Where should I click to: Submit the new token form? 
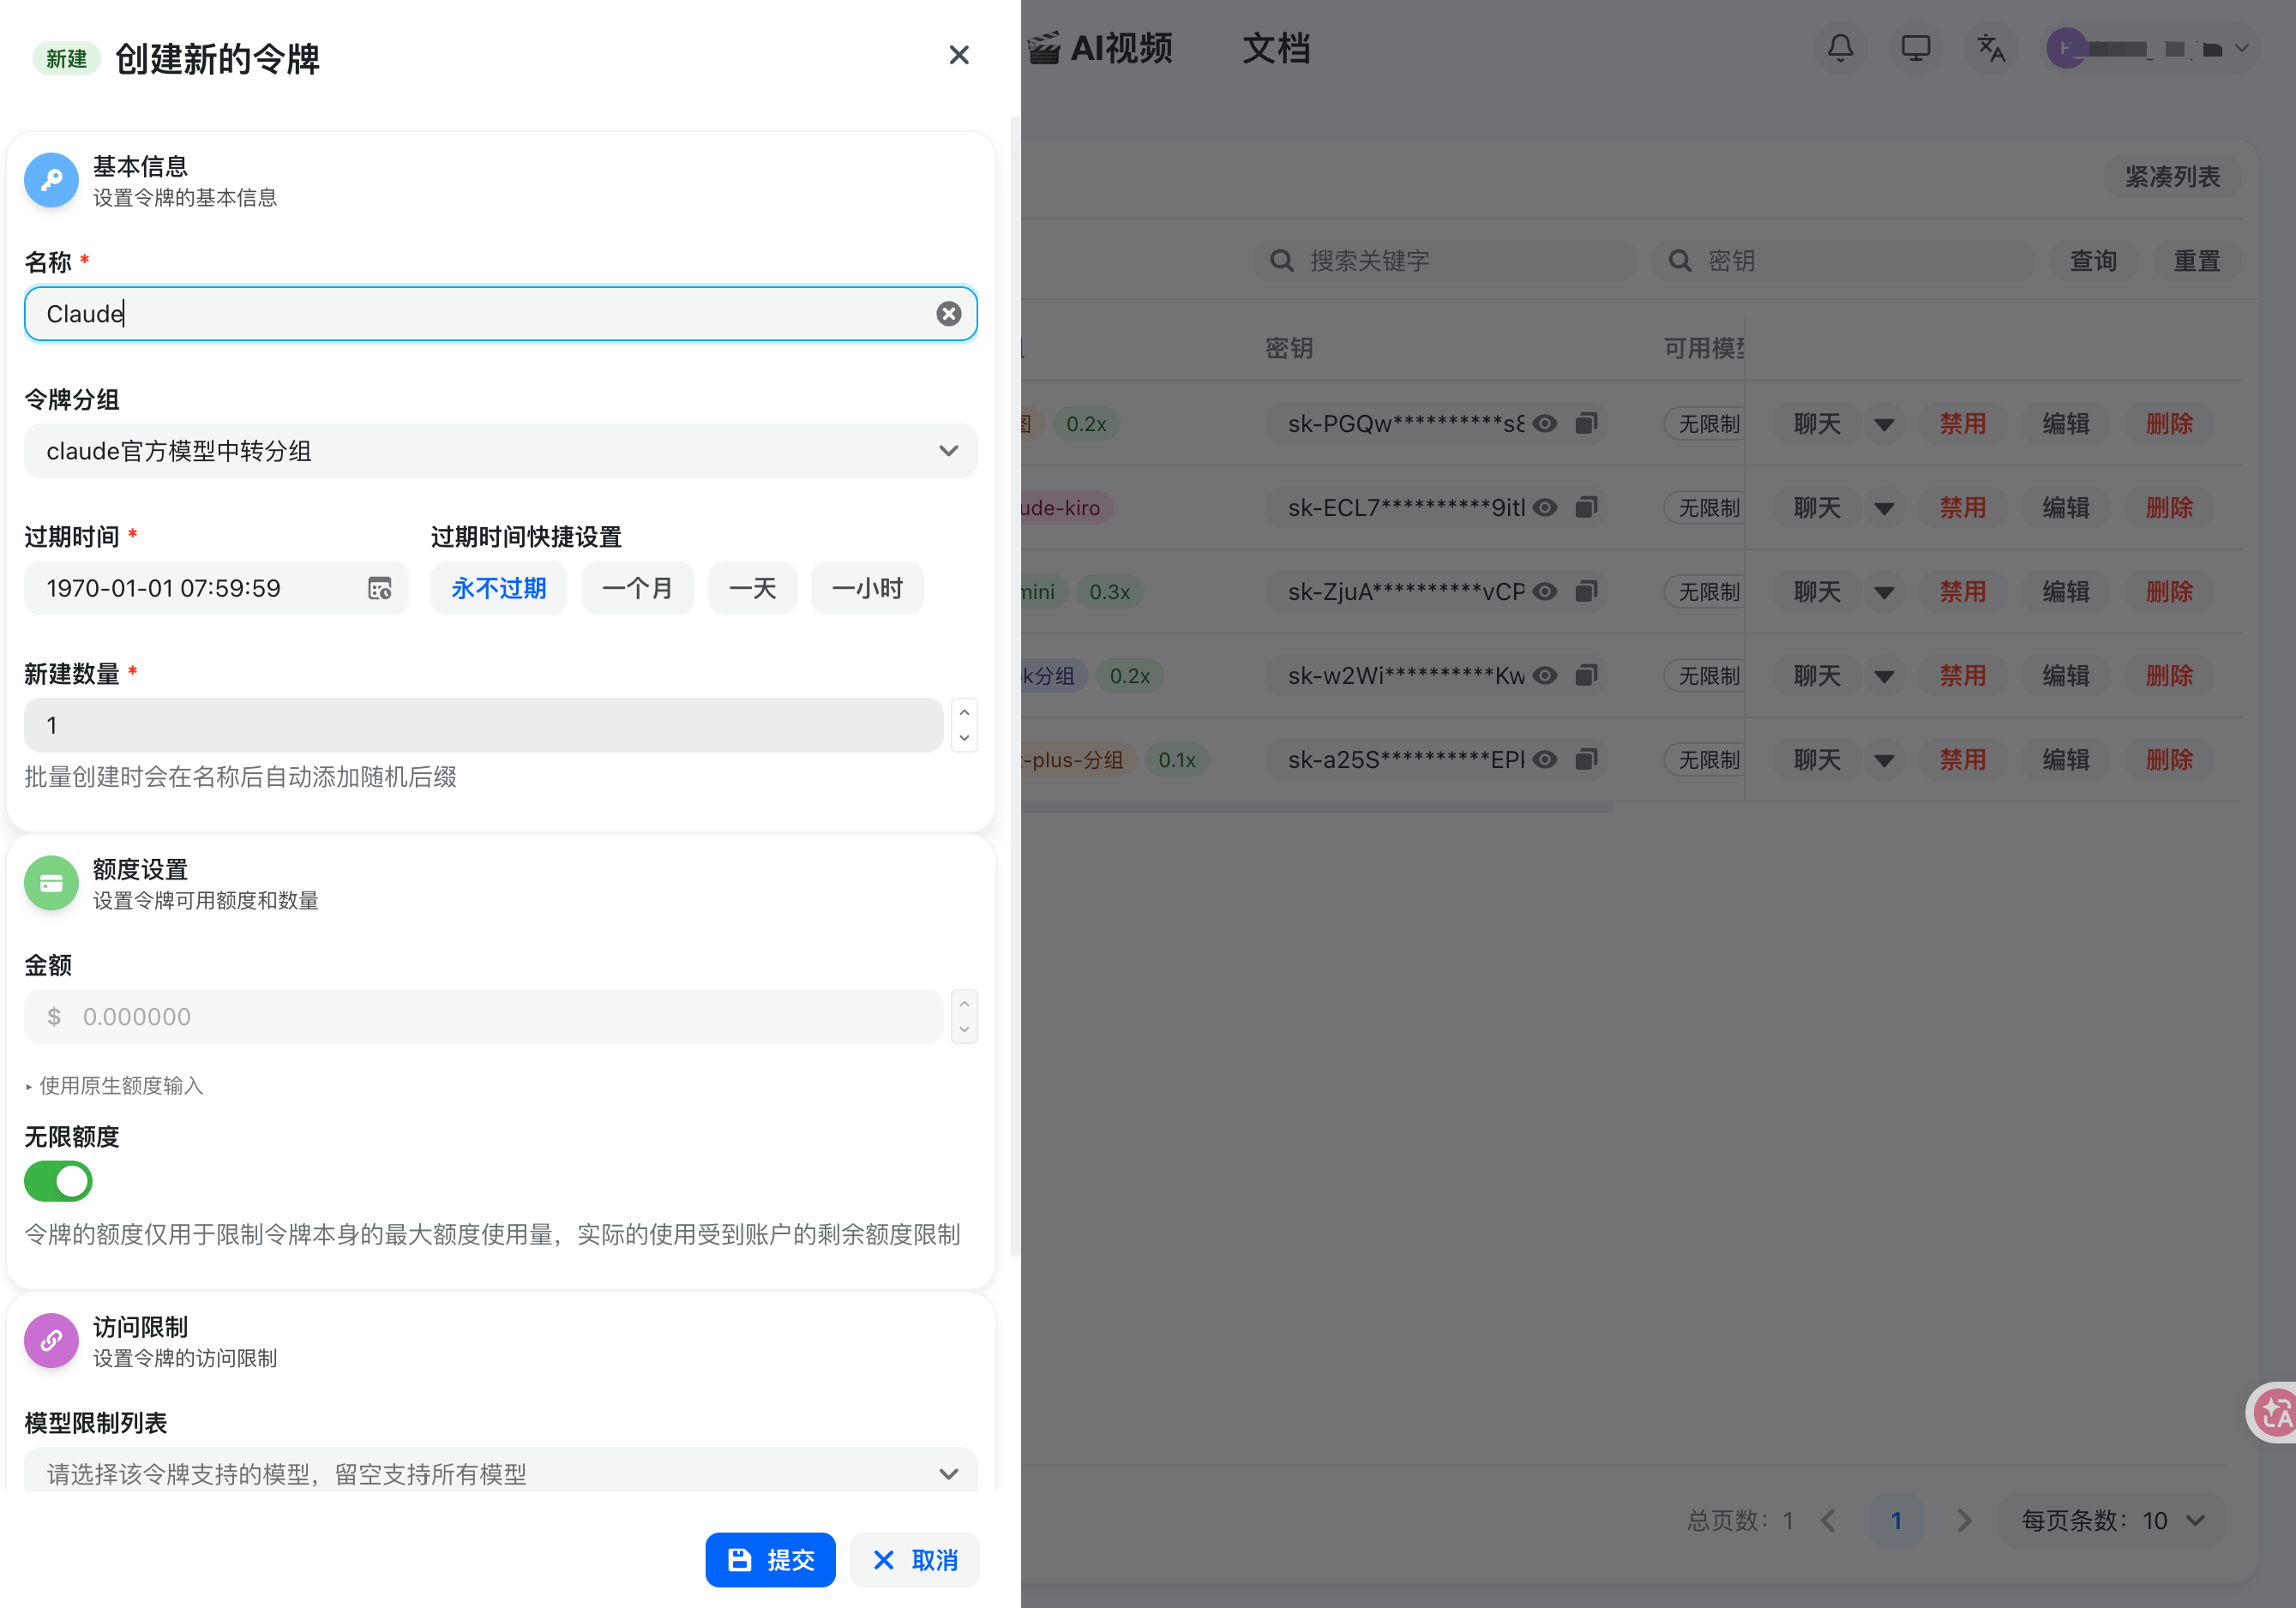[x=770, y=1560]
